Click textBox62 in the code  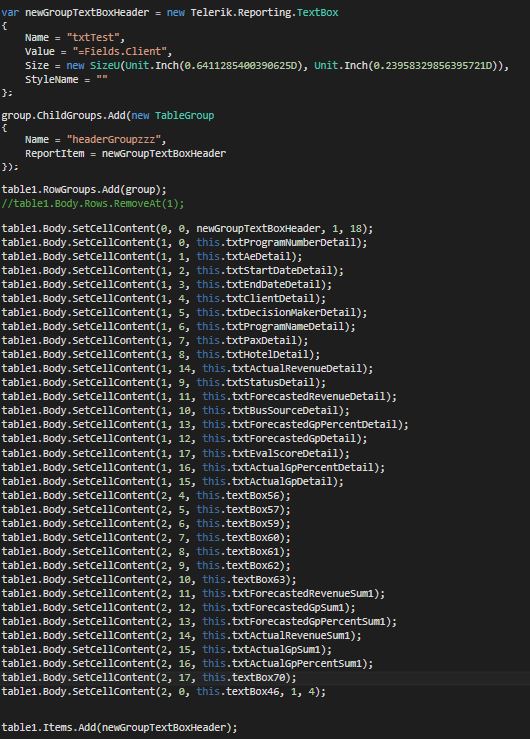pyautogui.click(x=253, y=566)
